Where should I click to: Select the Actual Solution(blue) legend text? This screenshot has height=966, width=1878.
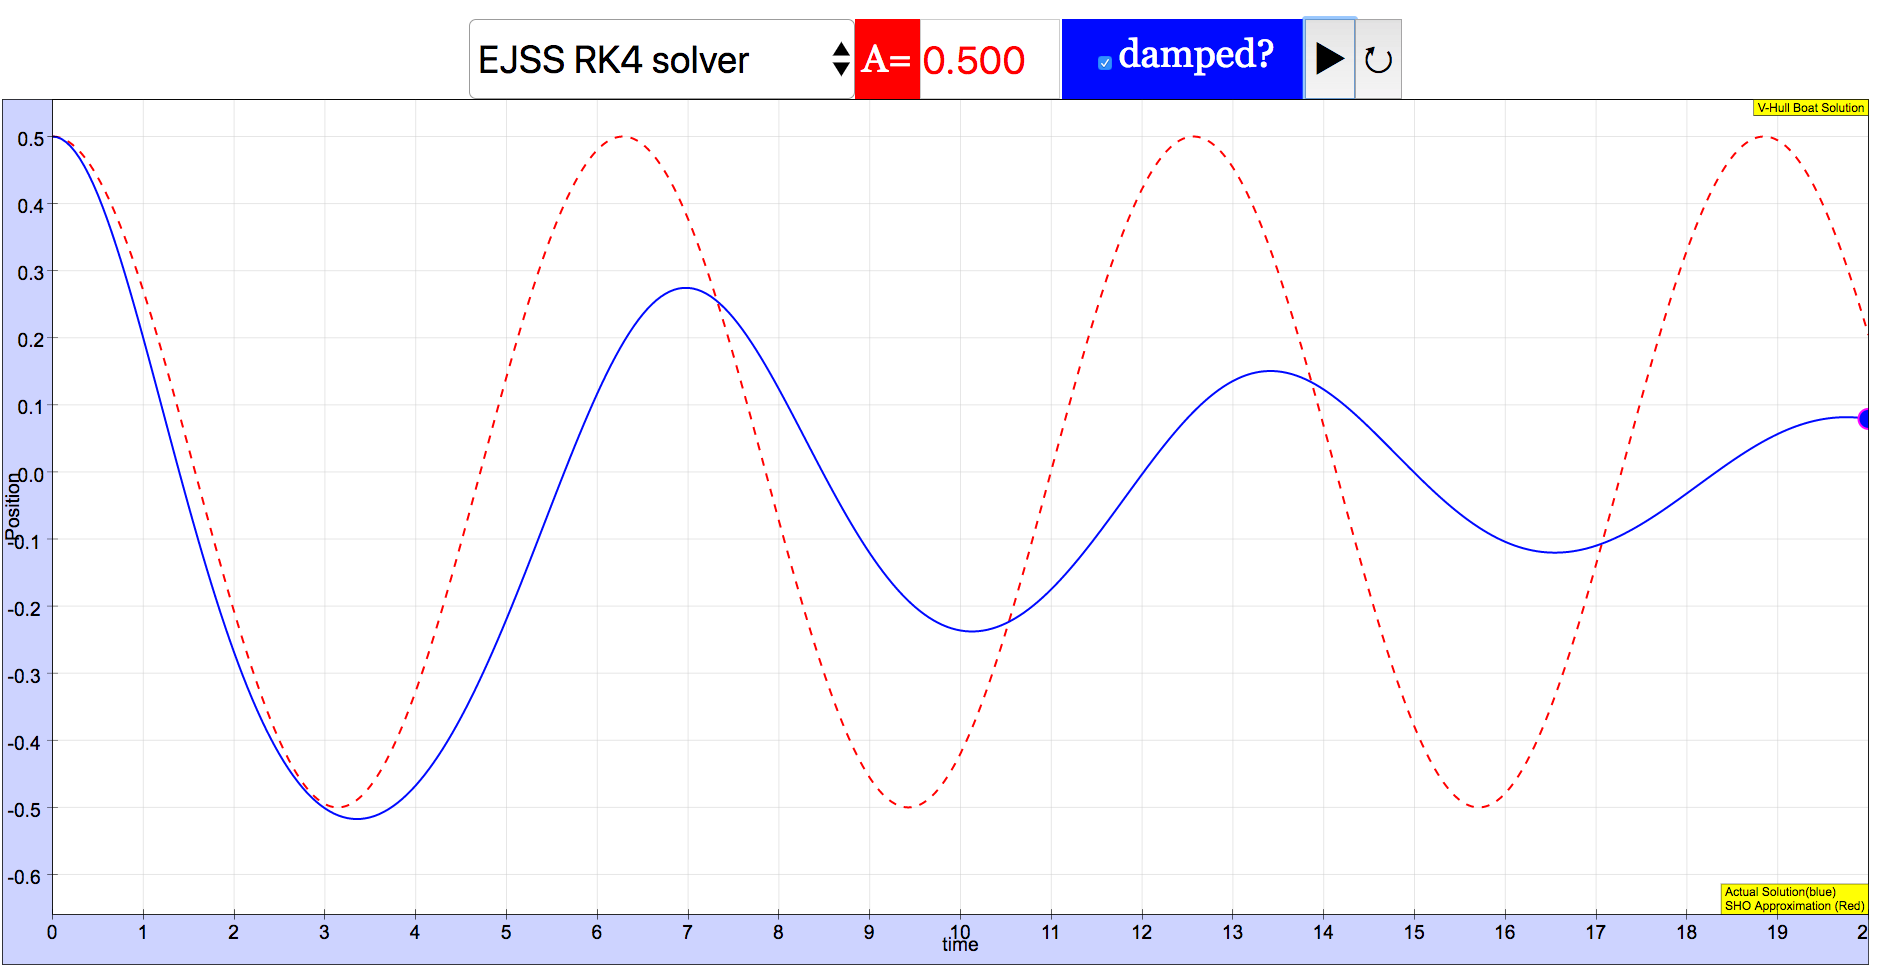click(x=1780, y=892)
